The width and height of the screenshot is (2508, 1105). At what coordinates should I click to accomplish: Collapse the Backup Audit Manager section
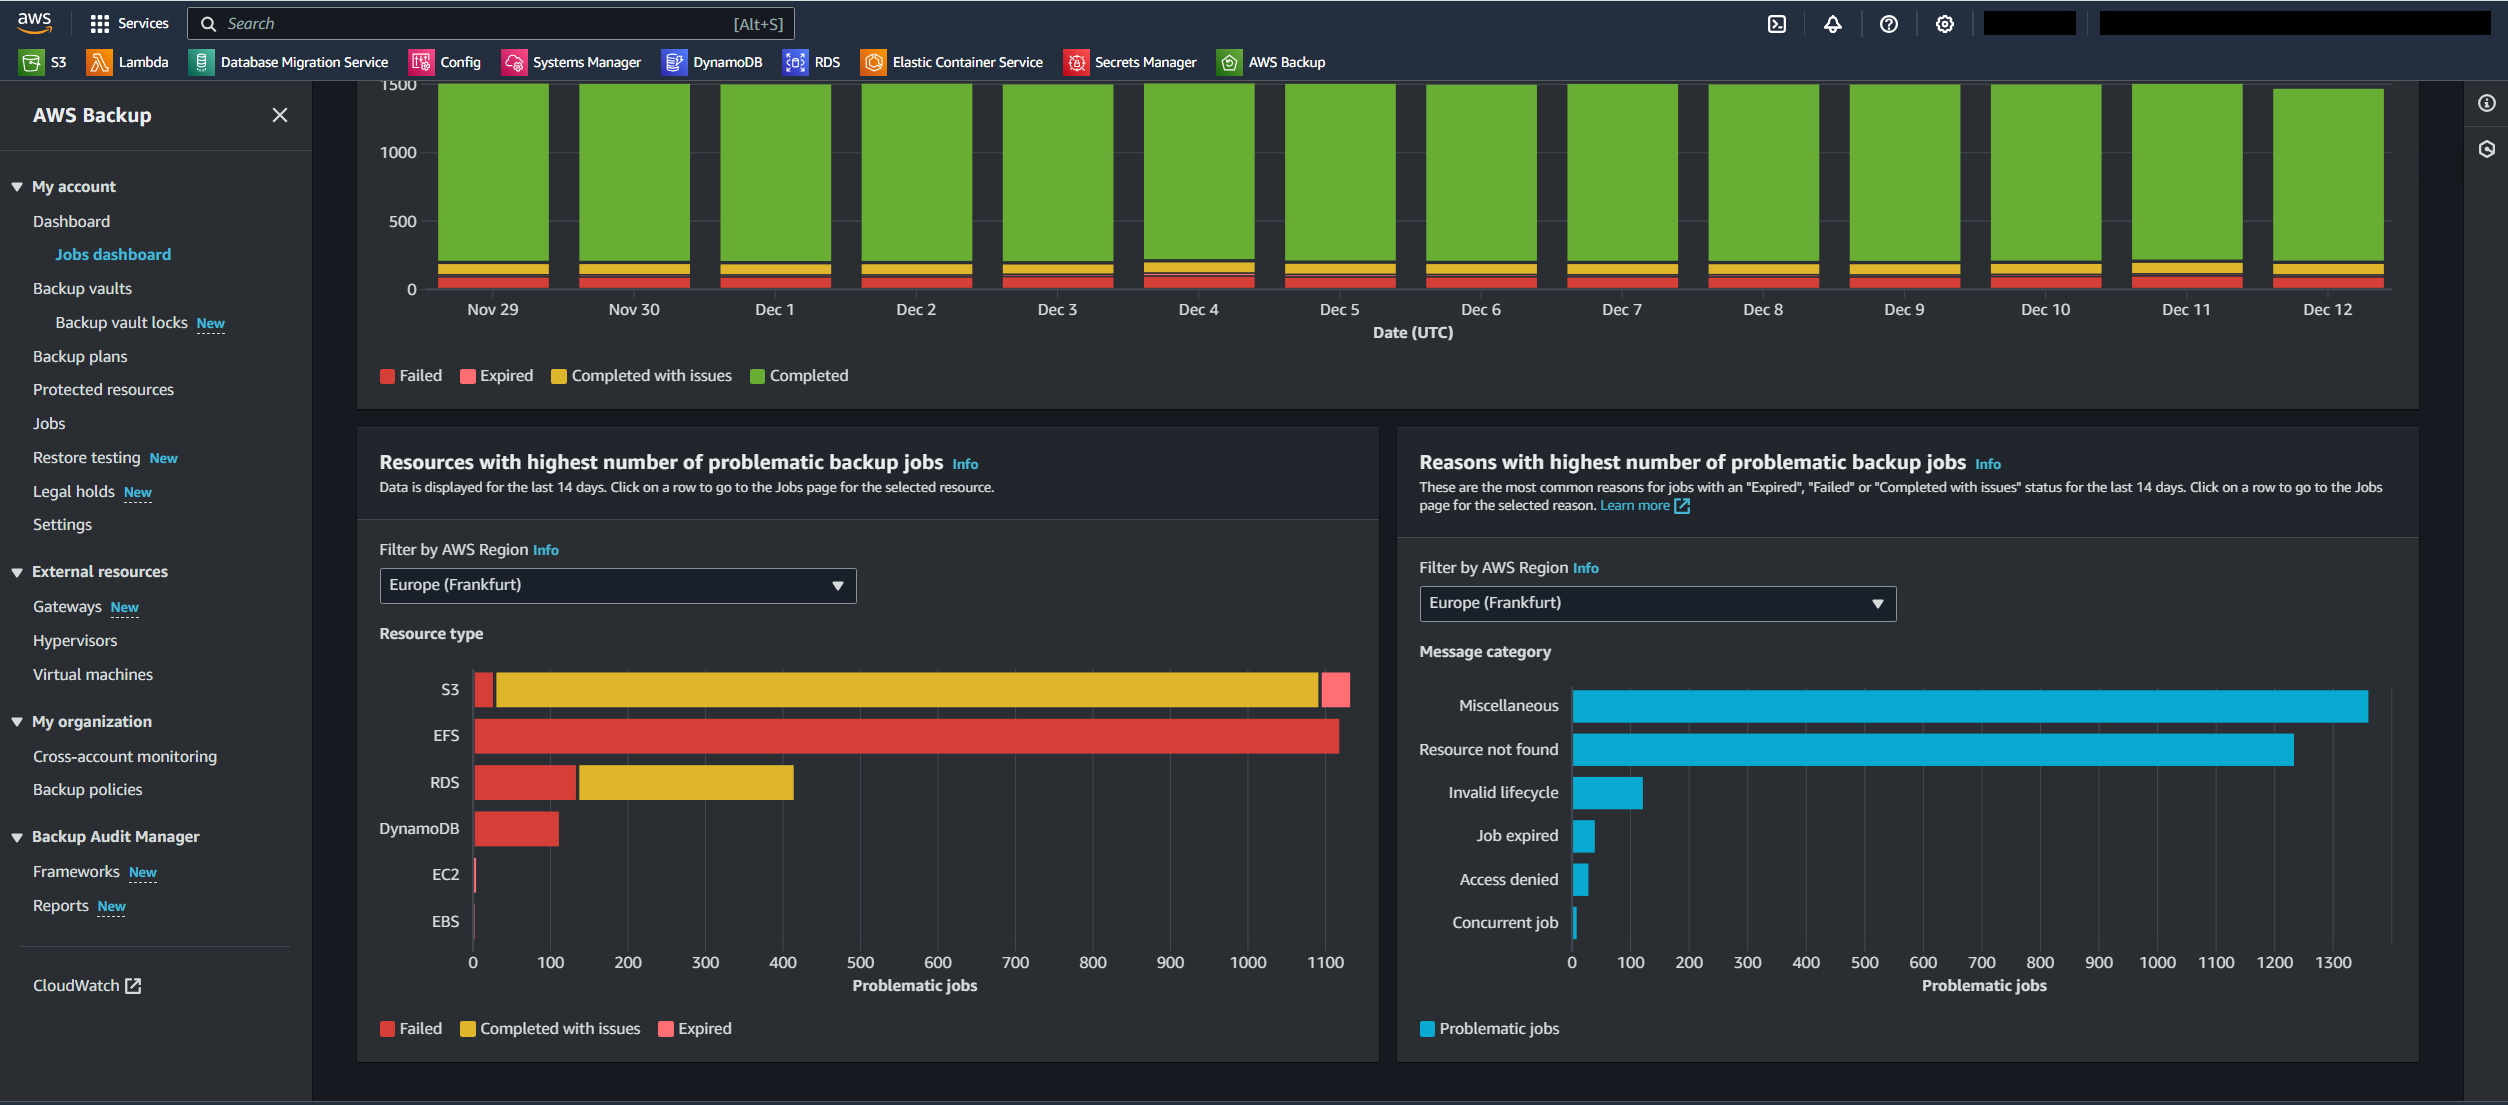coord(17,837)
